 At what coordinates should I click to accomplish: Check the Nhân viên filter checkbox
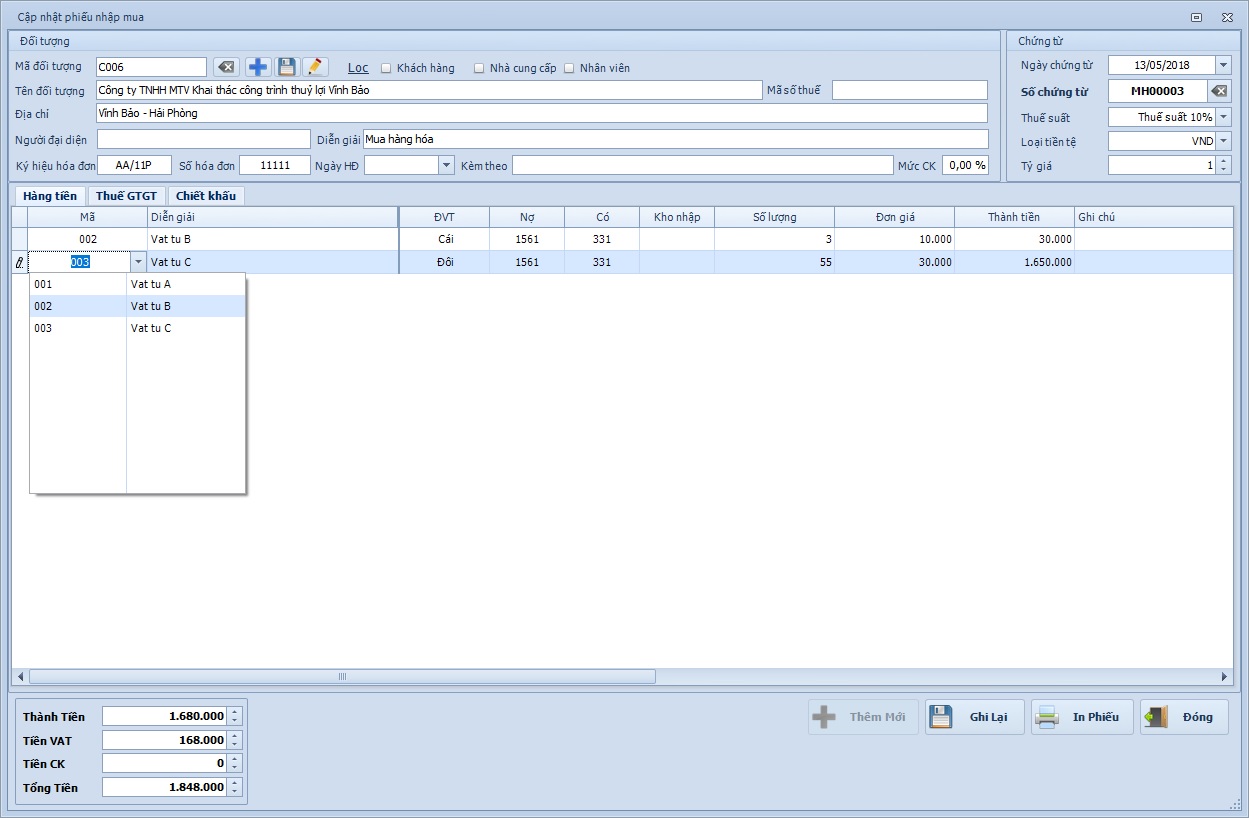point(569,68)
